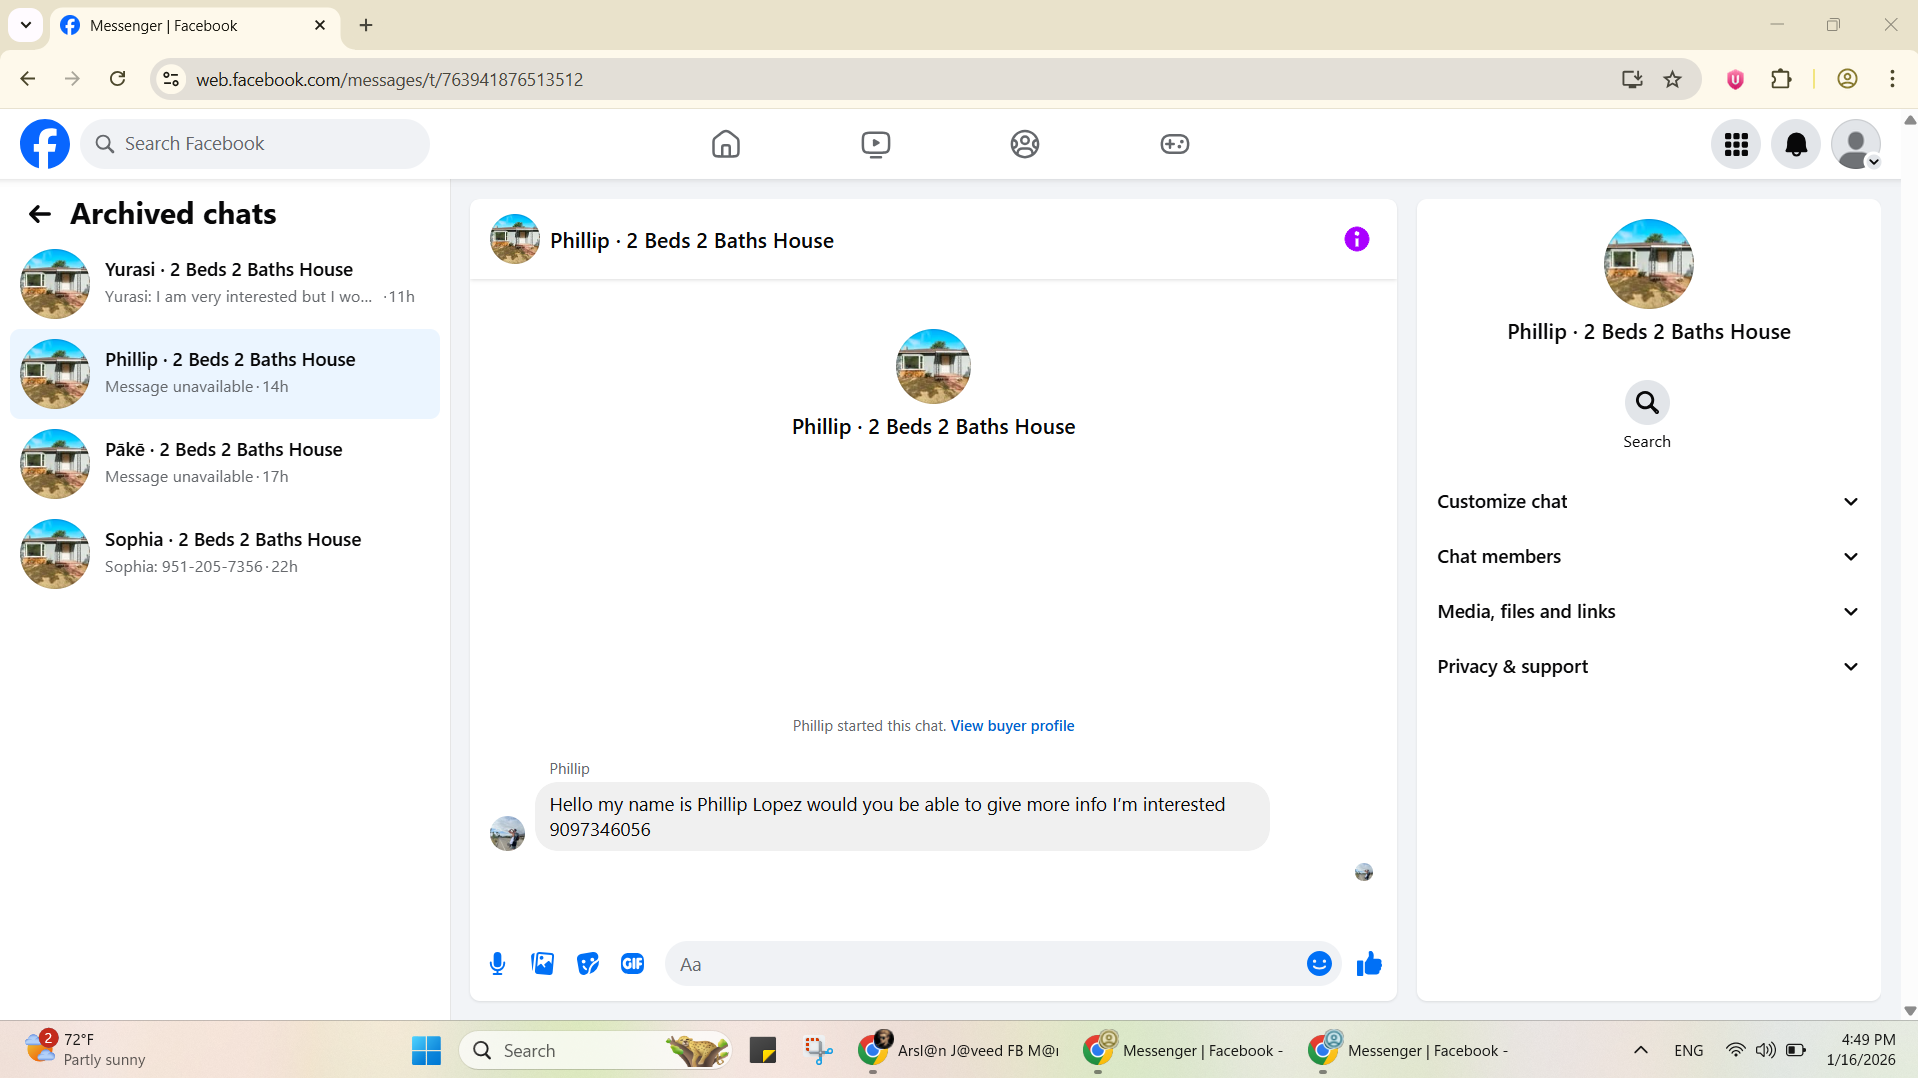Send a thumbs-up like
The height and width of the screenshot is (1078, 1918).
1369,964
